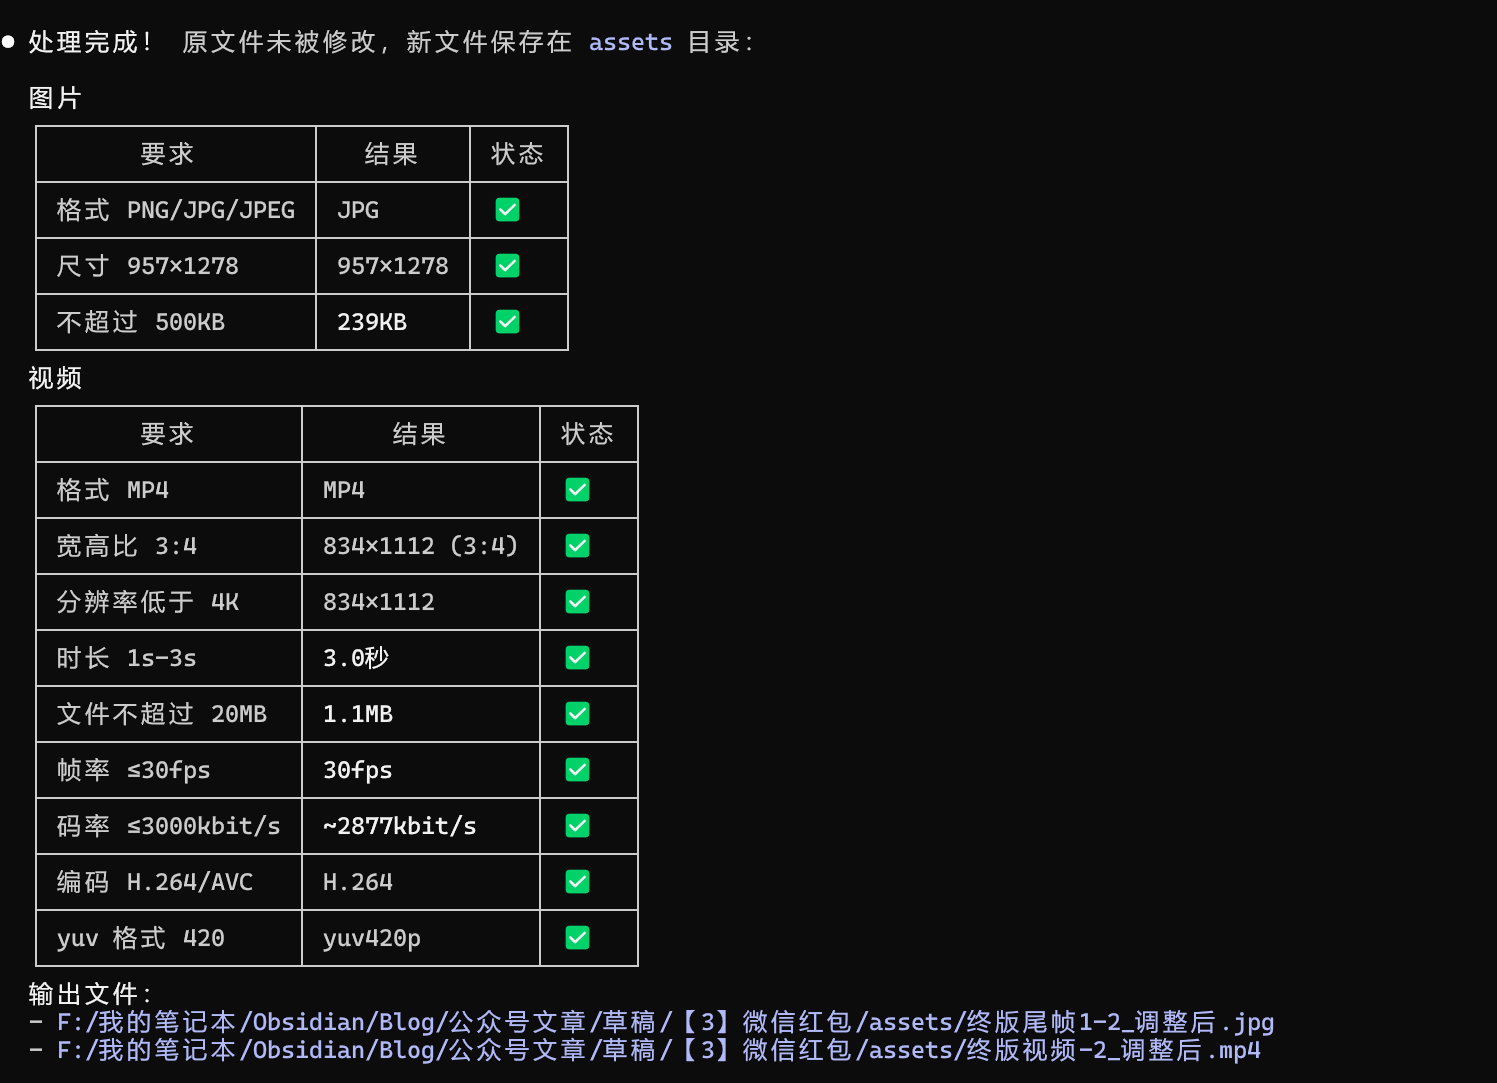
Task: Click the check icon beside 957×1278 result
Action: [x=506, y=266]
